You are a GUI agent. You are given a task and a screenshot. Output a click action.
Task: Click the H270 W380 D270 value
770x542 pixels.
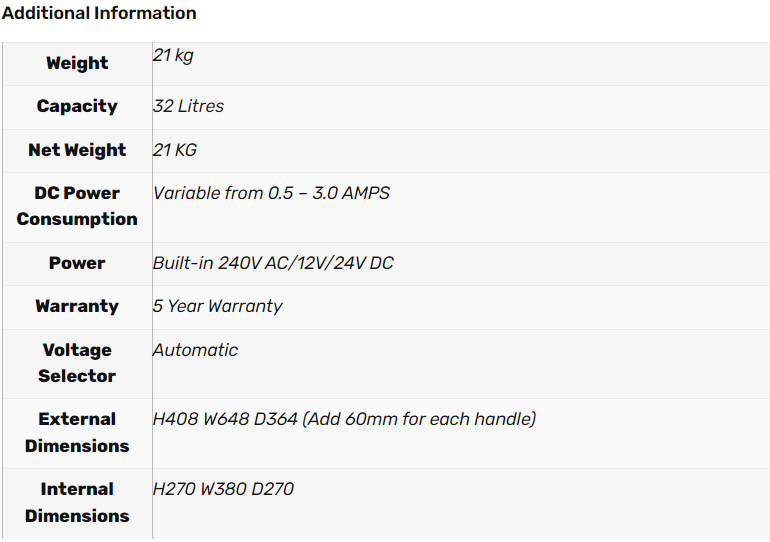223,489
